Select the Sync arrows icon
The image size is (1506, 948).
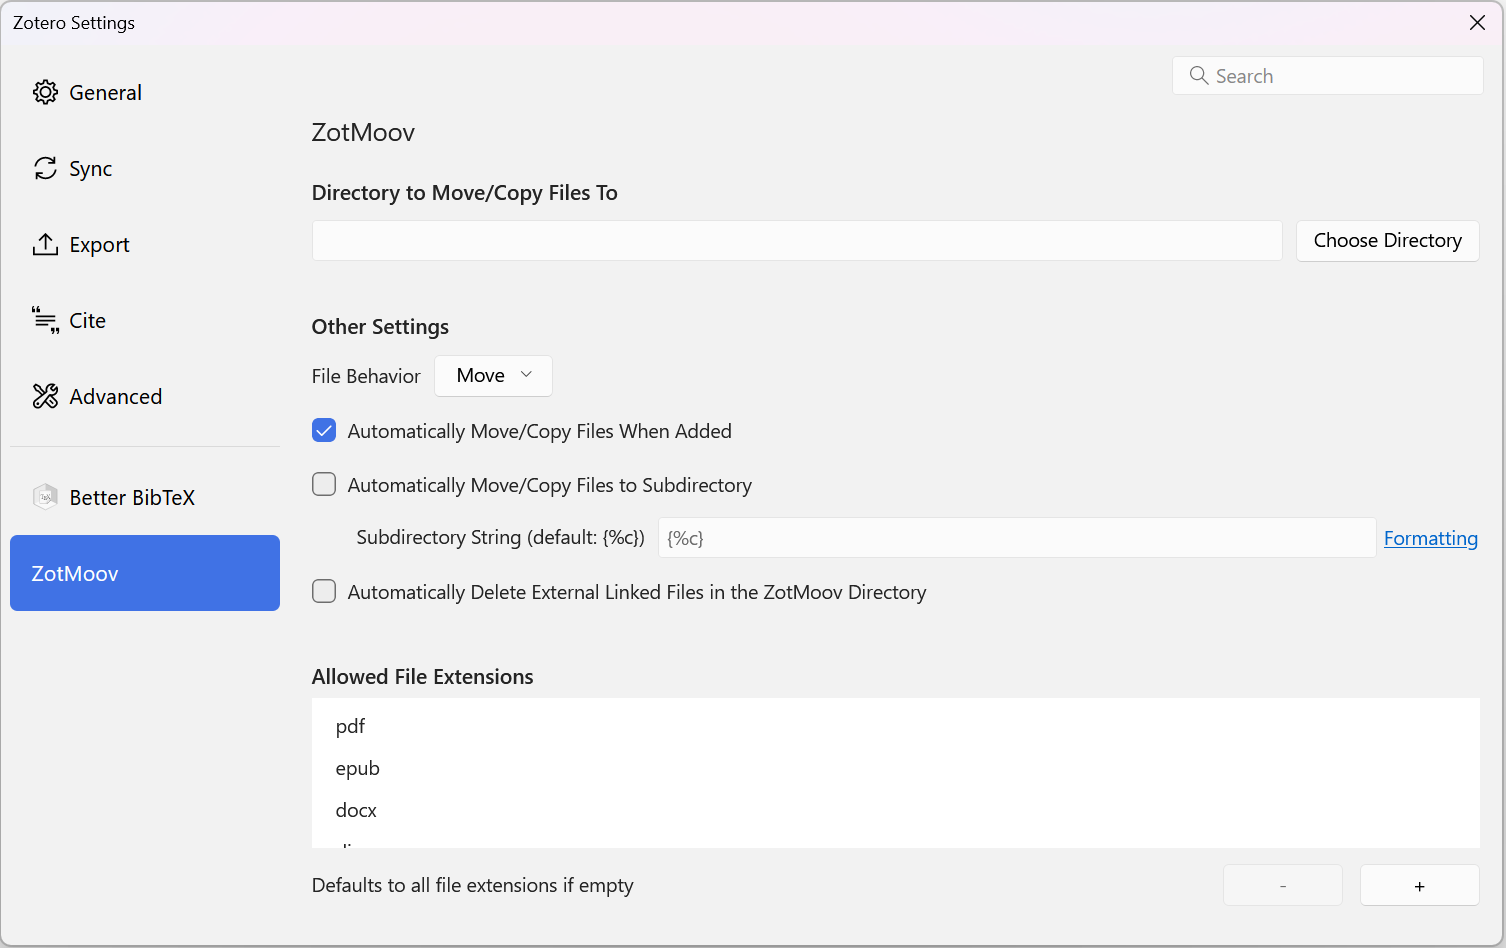pos(45,168)
